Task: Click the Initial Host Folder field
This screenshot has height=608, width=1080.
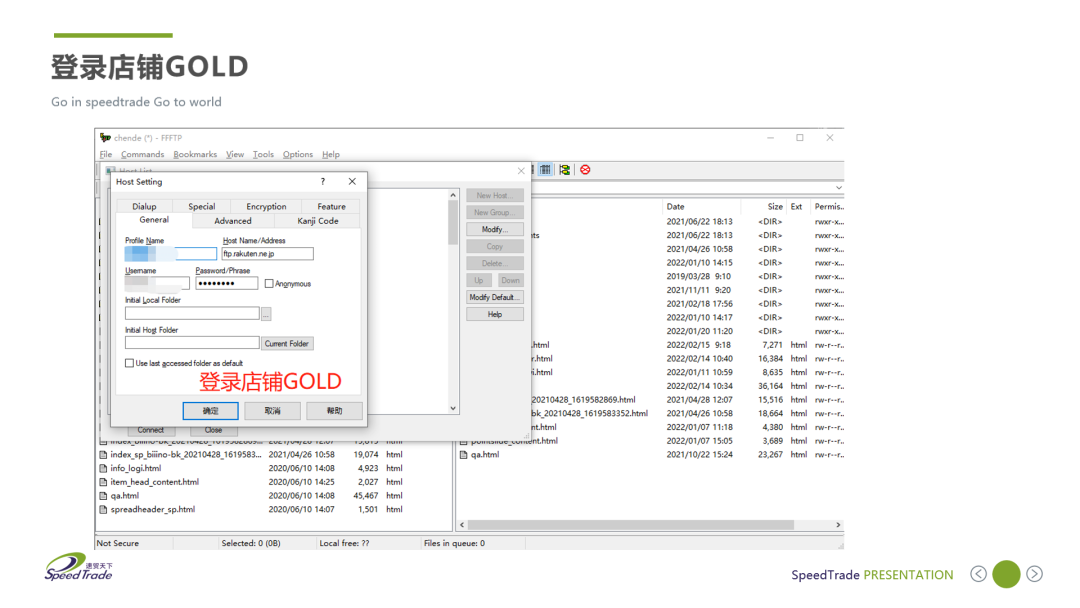Action: (x=192, y=342)
